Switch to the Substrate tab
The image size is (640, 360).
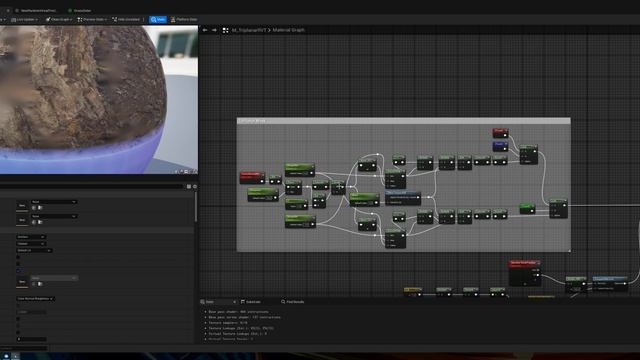coord(251,302)
